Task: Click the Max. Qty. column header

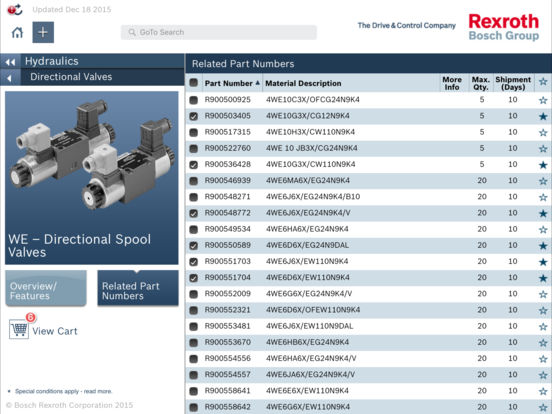Action: (x=481, y=83)
